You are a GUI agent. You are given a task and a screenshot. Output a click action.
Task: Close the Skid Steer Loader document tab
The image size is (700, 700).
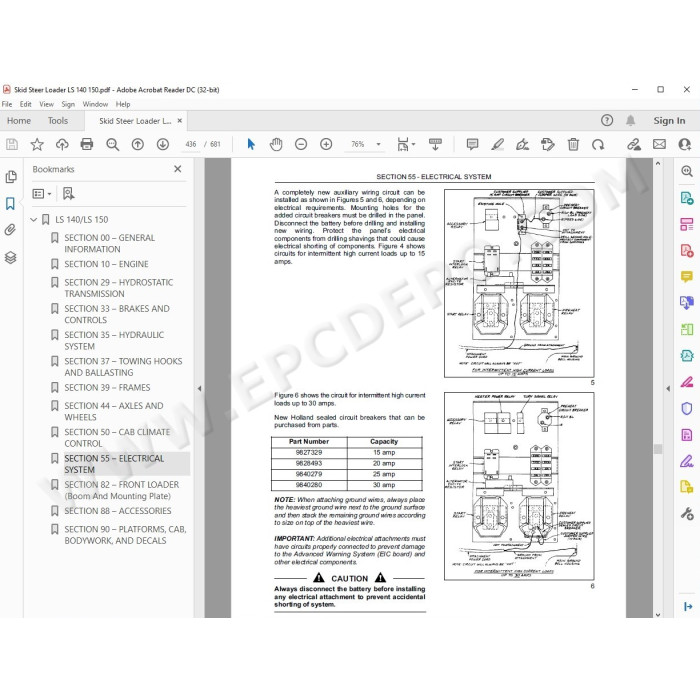click(179, 121)
